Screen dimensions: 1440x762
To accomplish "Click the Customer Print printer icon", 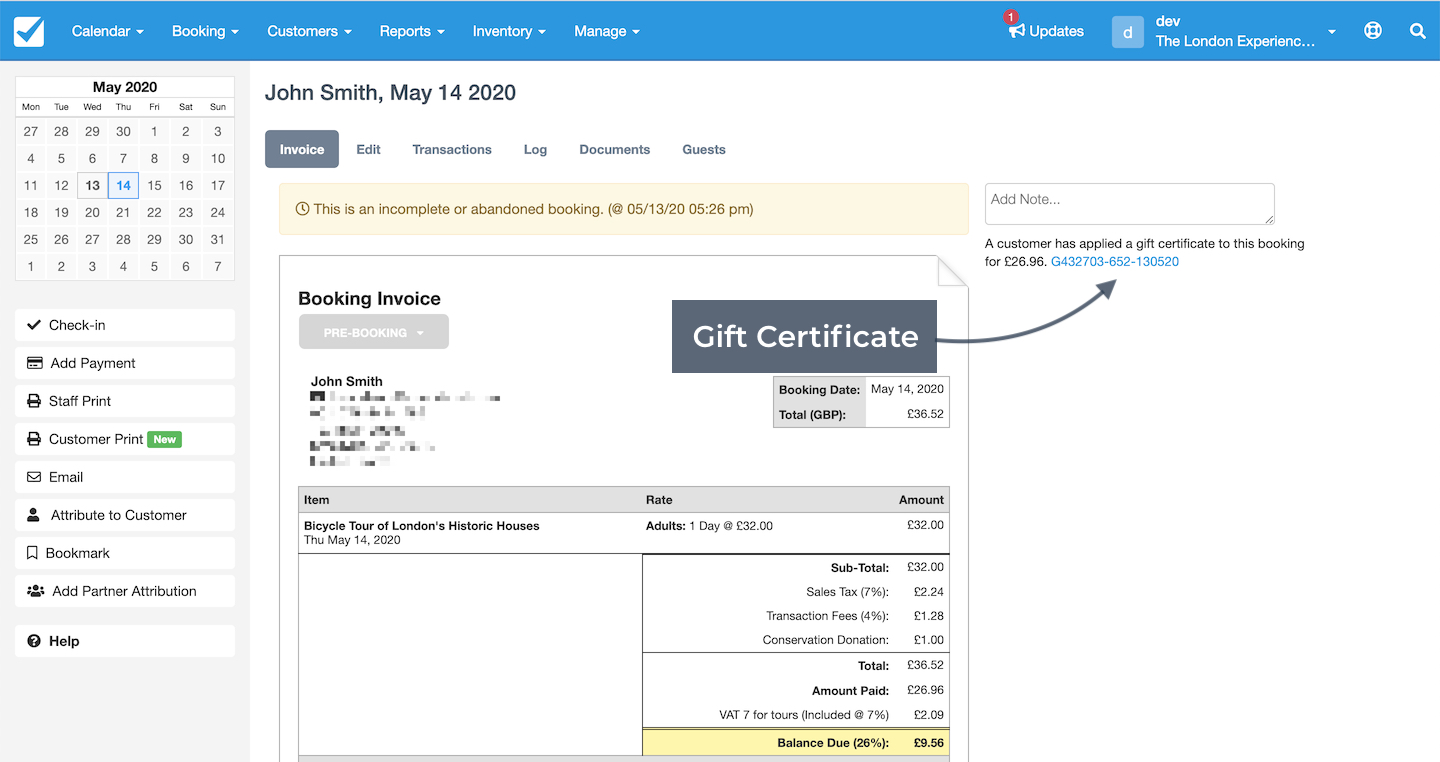I will click(34, 439).
